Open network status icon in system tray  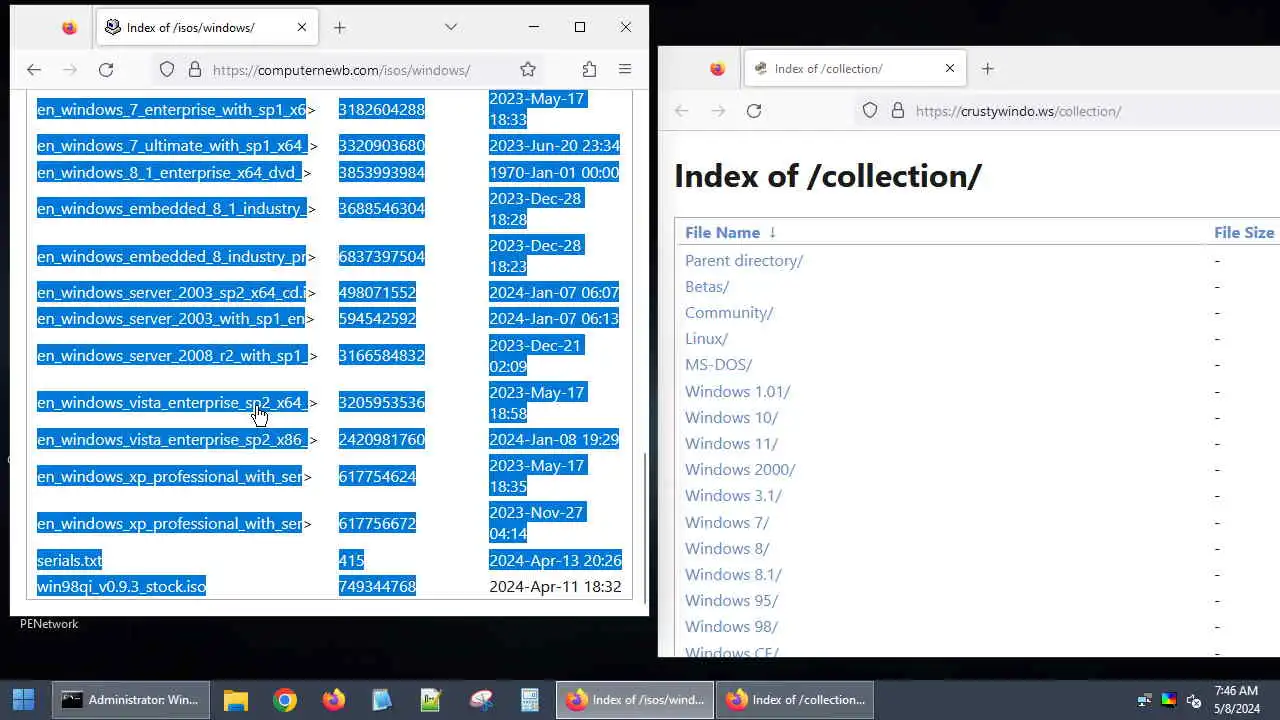[1145, 700]
